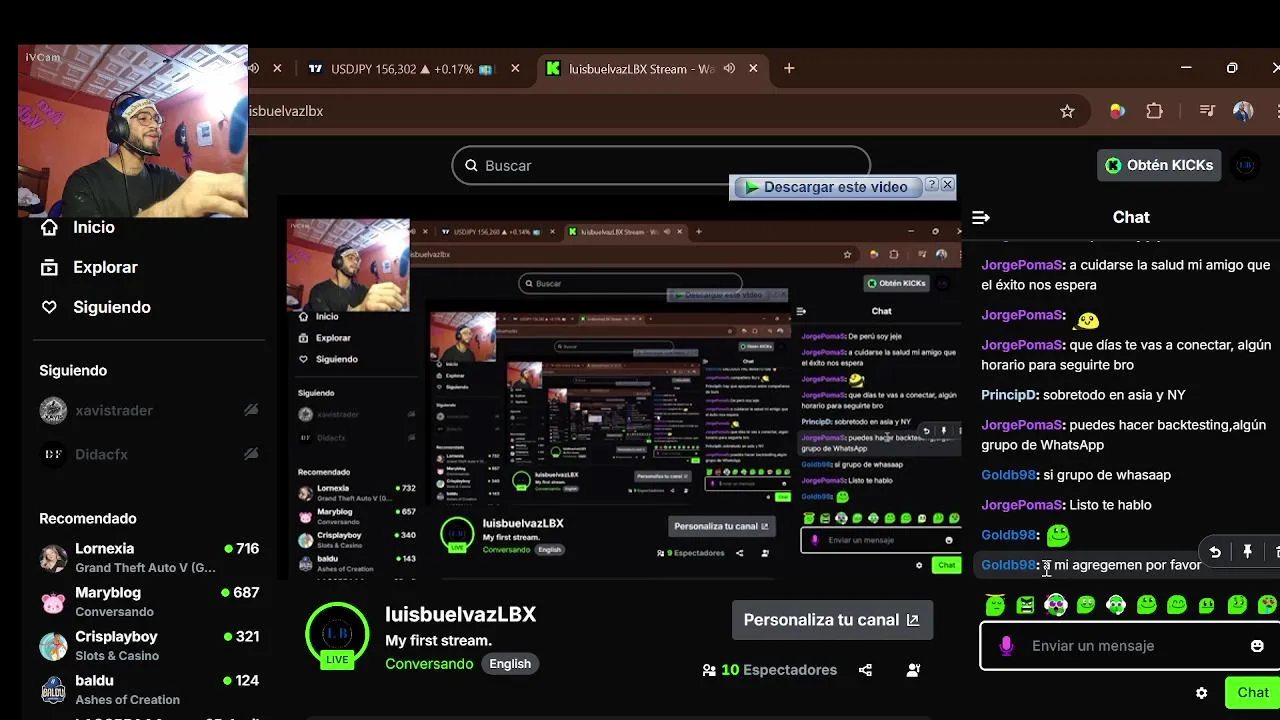1280x720 pixels.
Task: Click the luisbuelvazLBX channel avatar with LIVE badge
Action: 337,635
